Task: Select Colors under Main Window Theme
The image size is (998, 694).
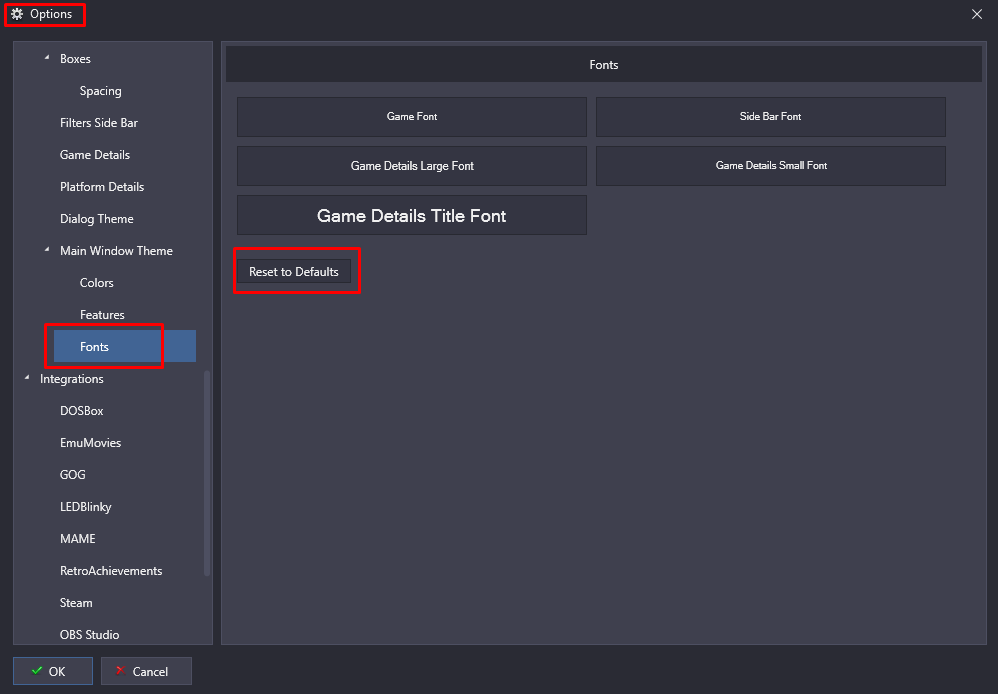Action: point(97,283)
